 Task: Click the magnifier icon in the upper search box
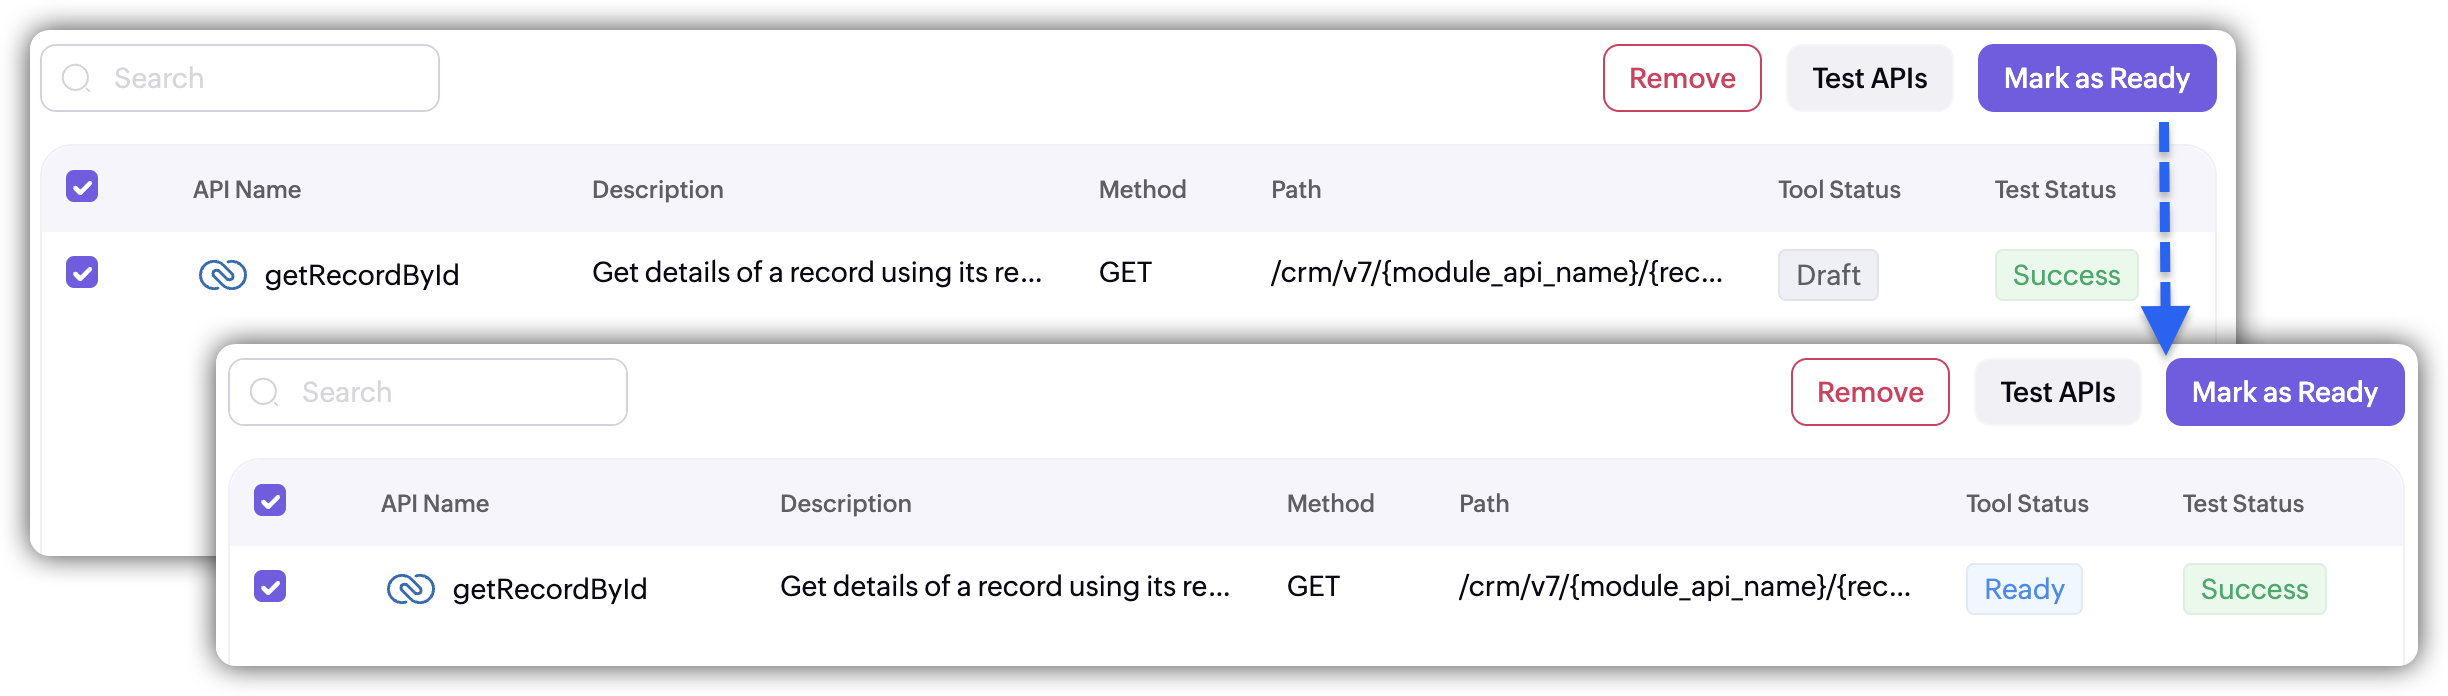pos(76,78)
